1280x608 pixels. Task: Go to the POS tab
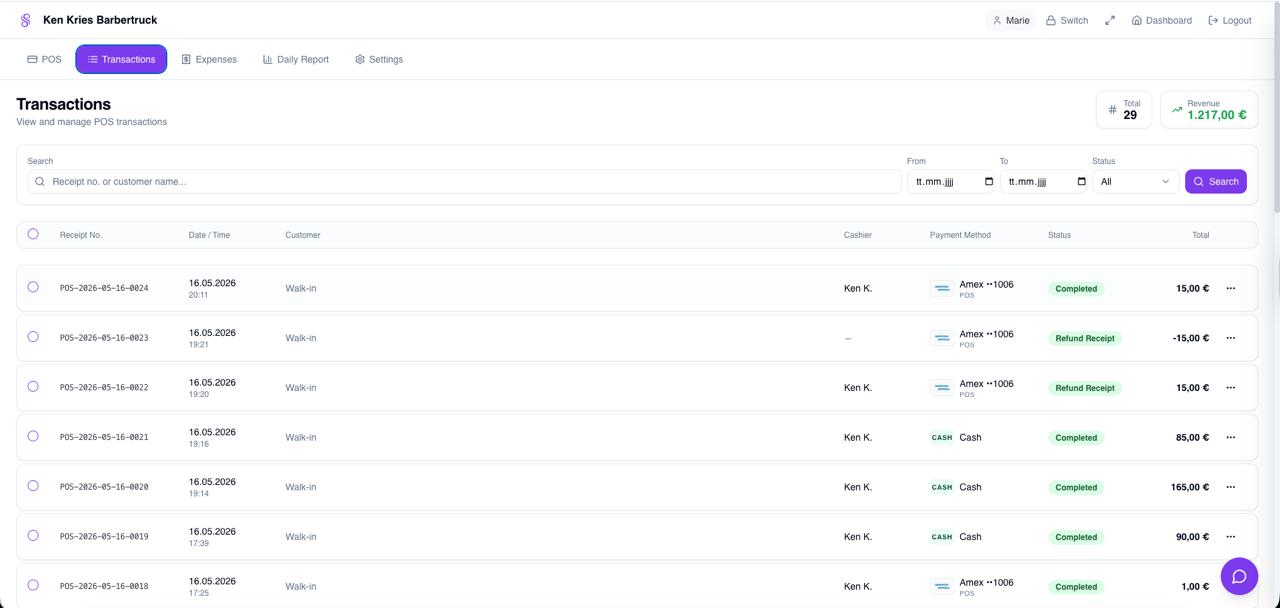pos(44,59)
